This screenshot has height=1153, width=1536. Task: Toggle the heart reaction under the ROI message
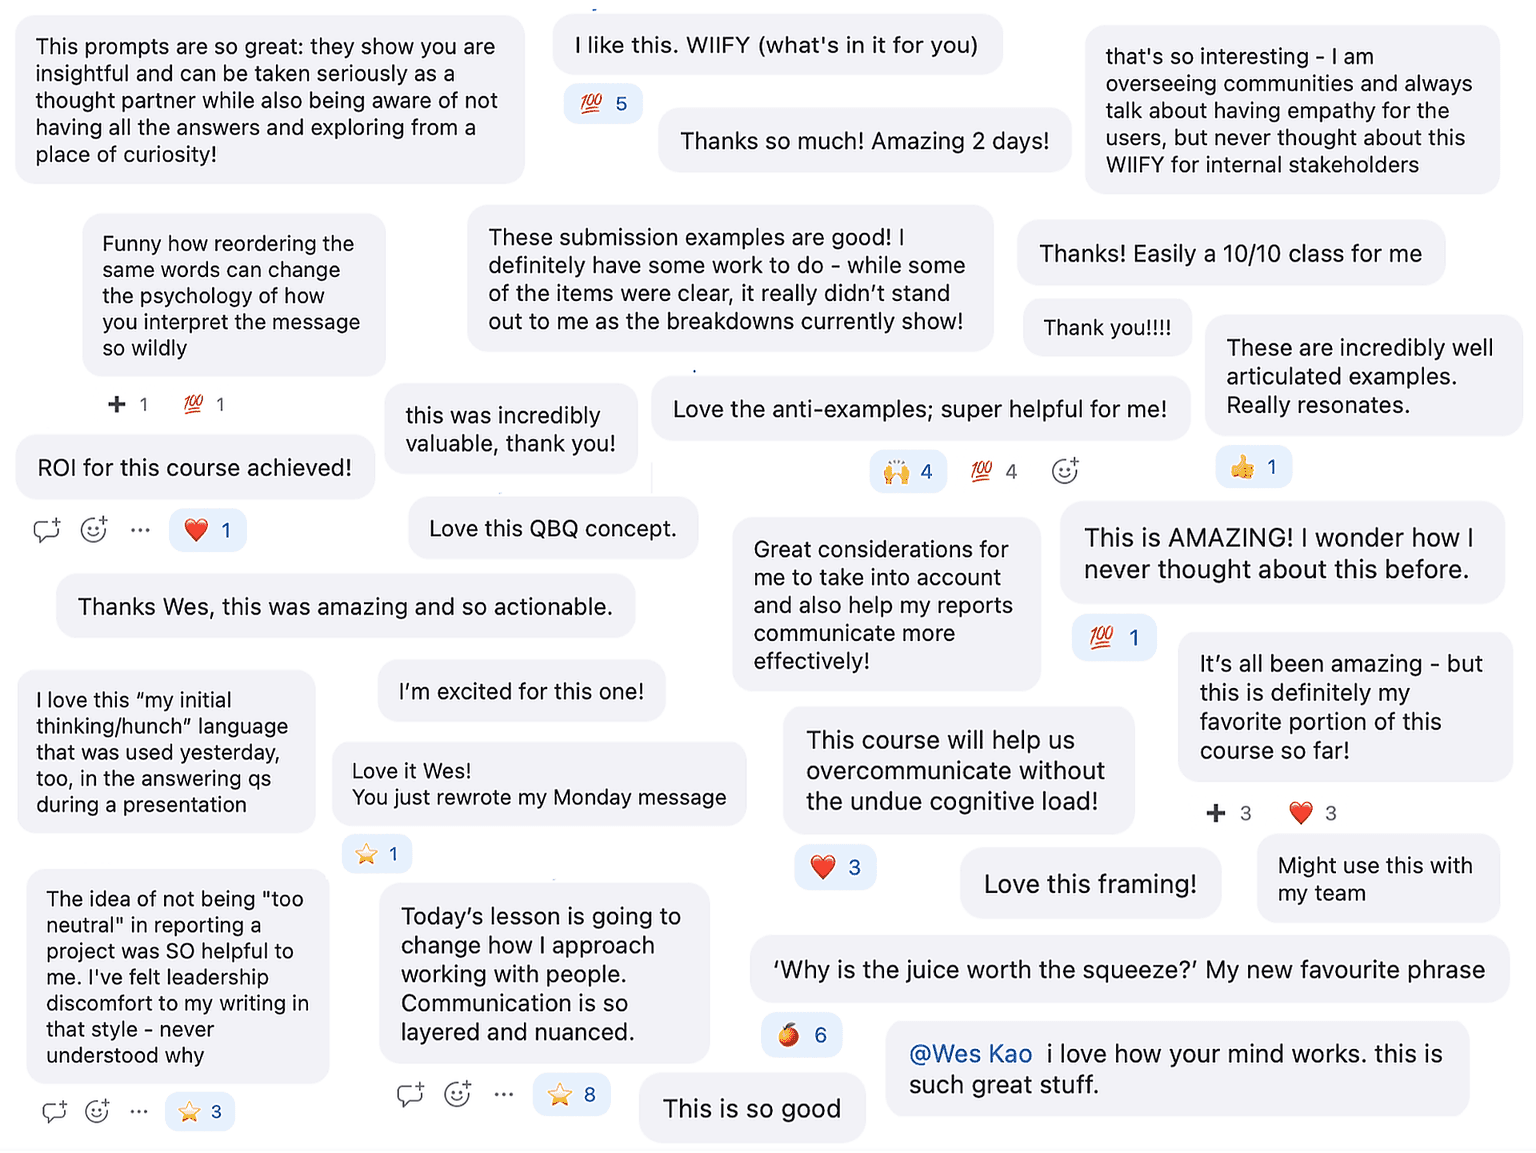[x=208, y=530]
